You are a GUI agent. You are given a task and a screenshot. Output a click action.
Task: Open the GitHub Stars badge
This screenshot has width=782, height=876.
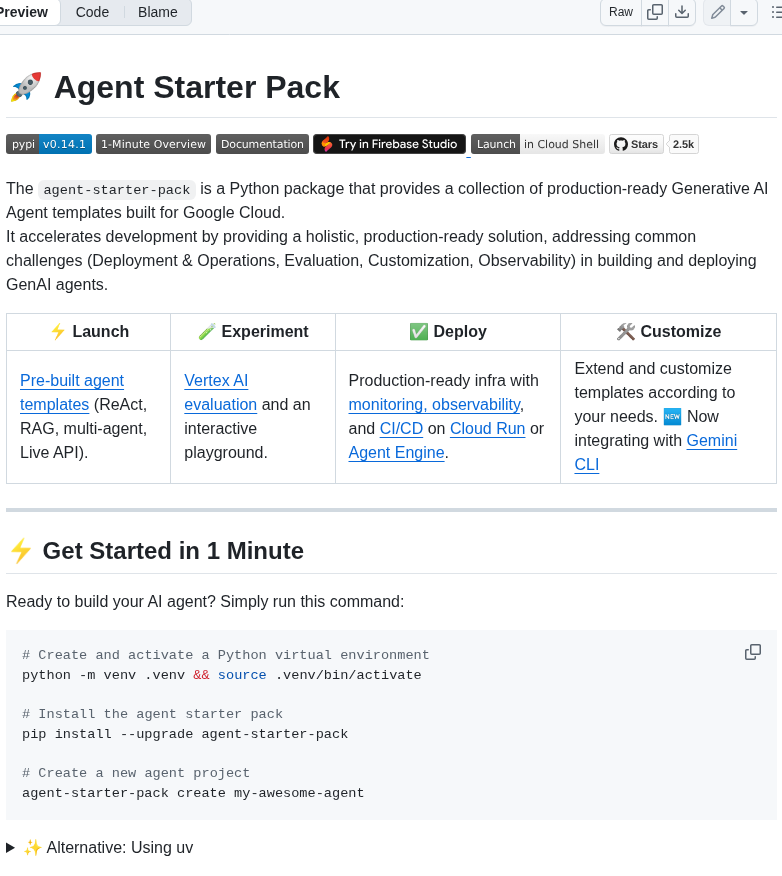click(x=636, y=144)
